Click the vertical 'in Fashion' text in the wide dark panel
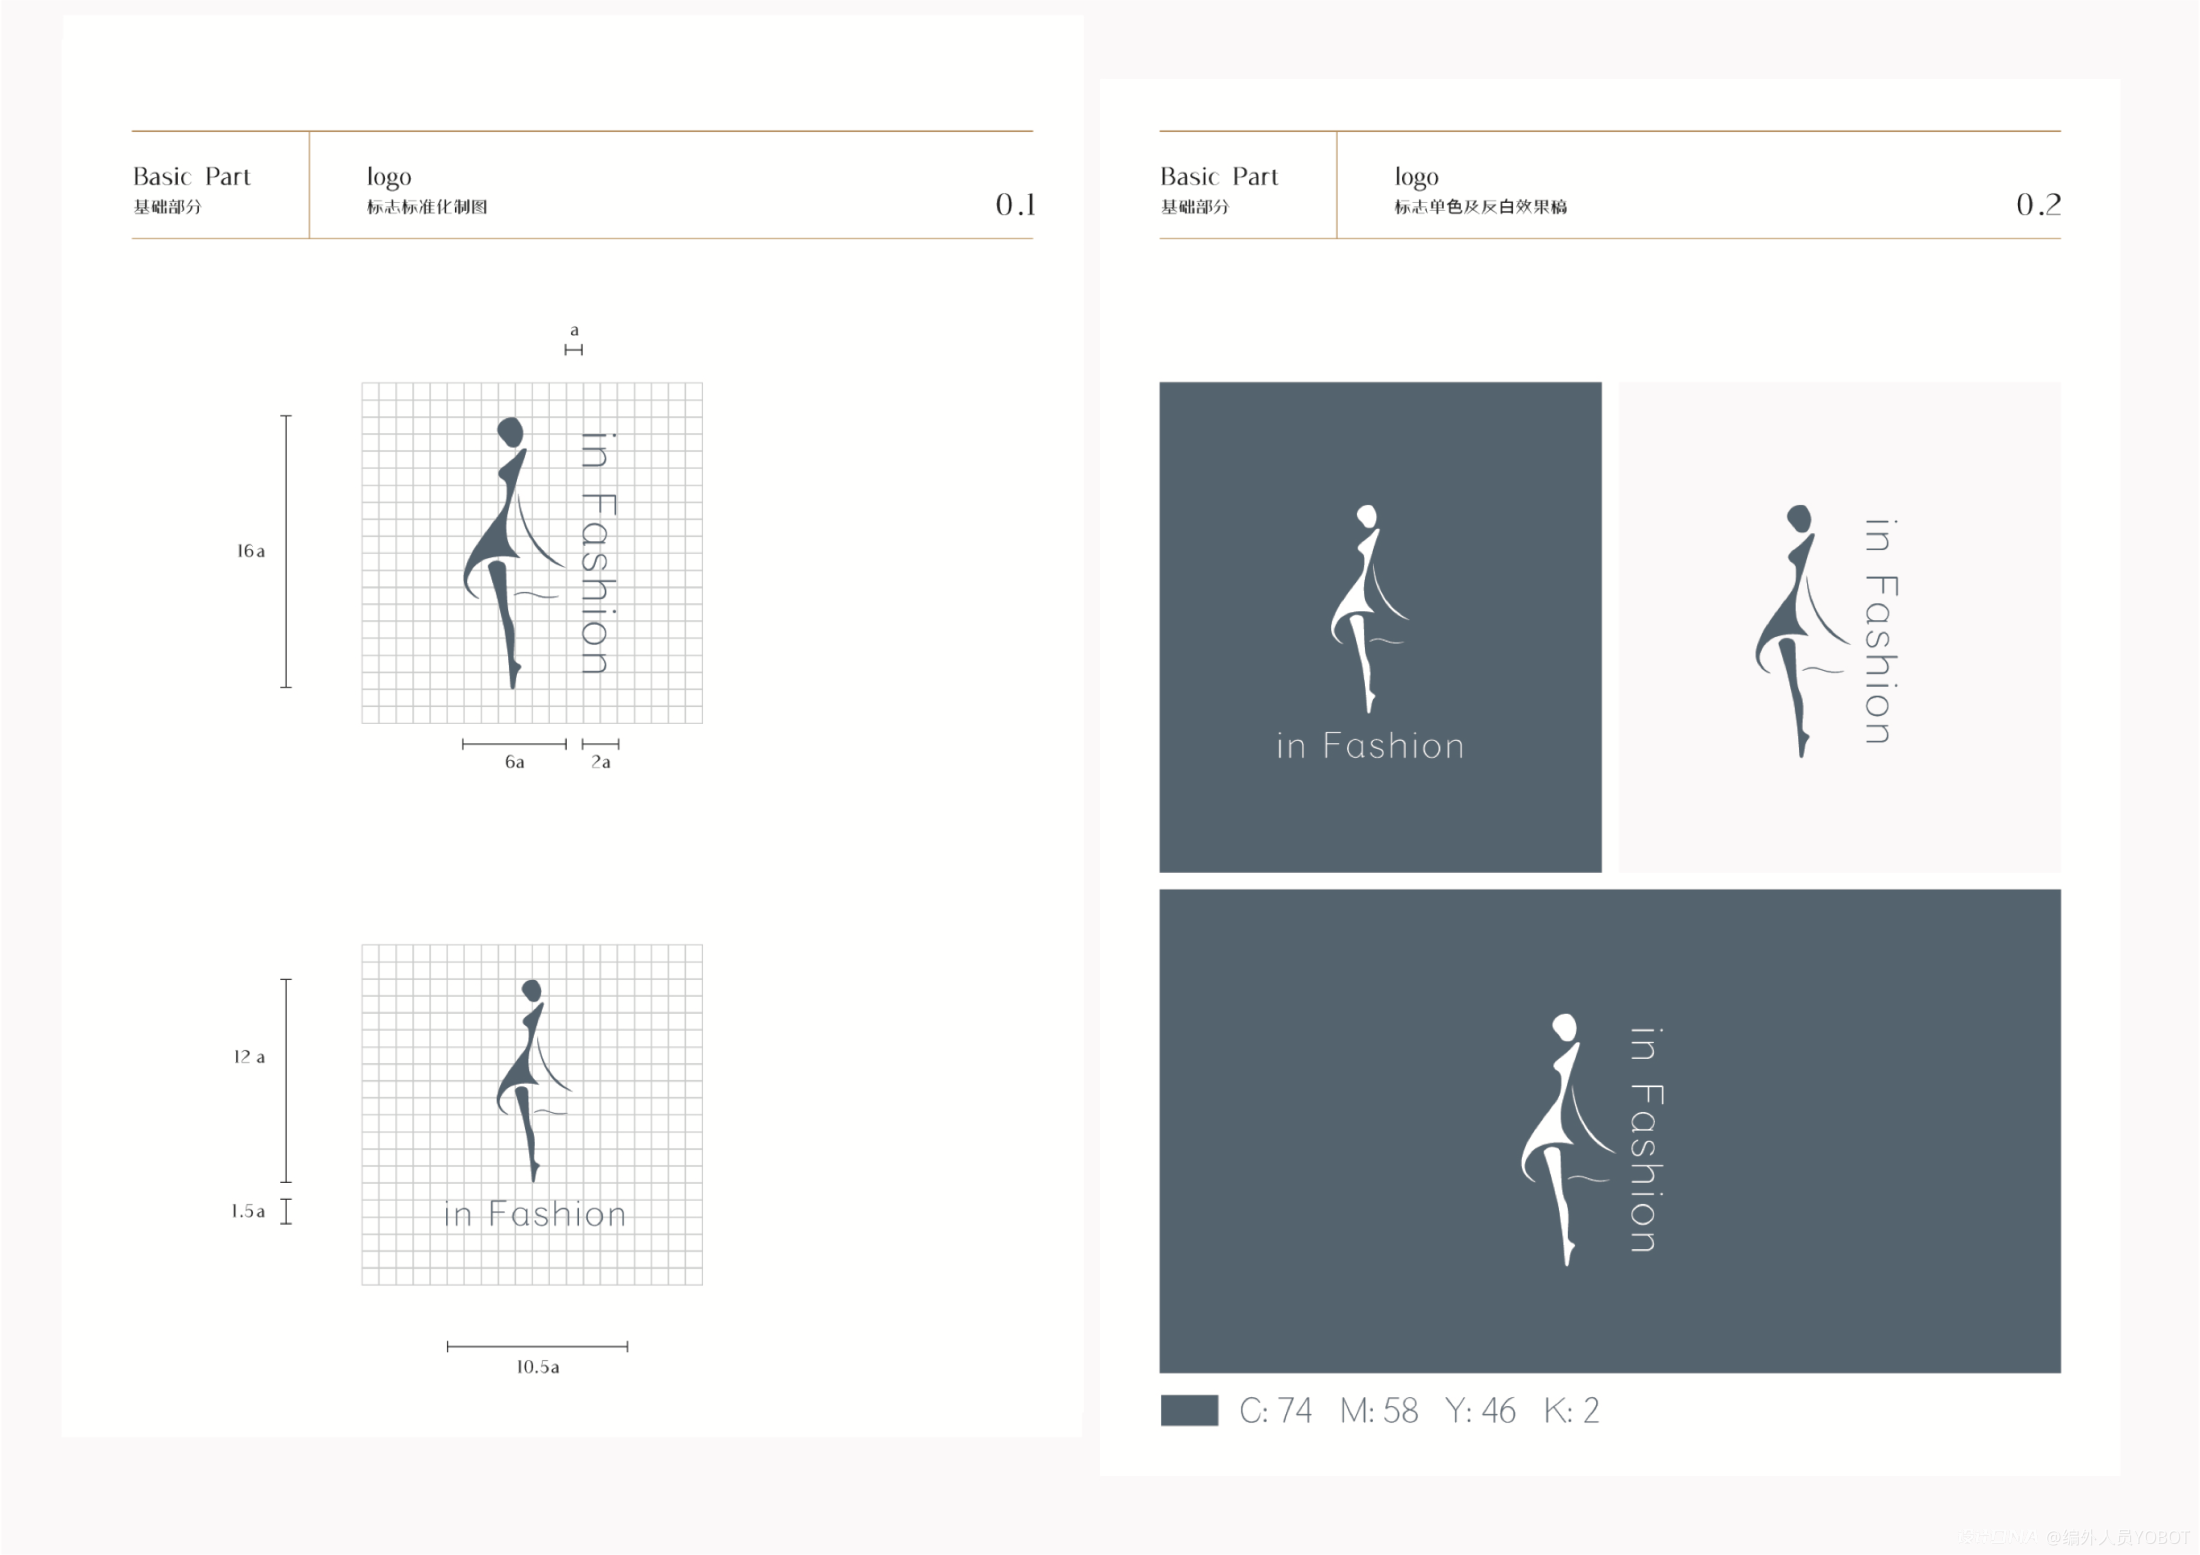 (1646, 1140)
